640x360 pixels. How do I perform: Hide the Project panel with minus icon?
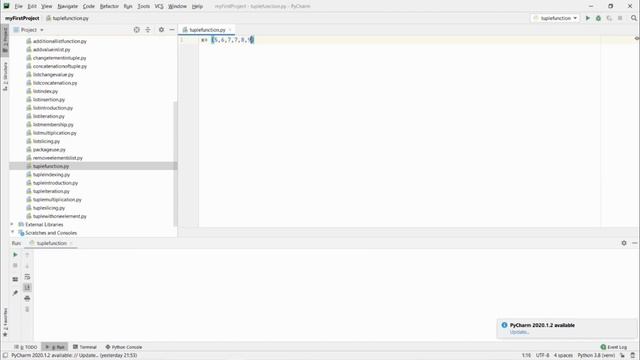point(172,30)
